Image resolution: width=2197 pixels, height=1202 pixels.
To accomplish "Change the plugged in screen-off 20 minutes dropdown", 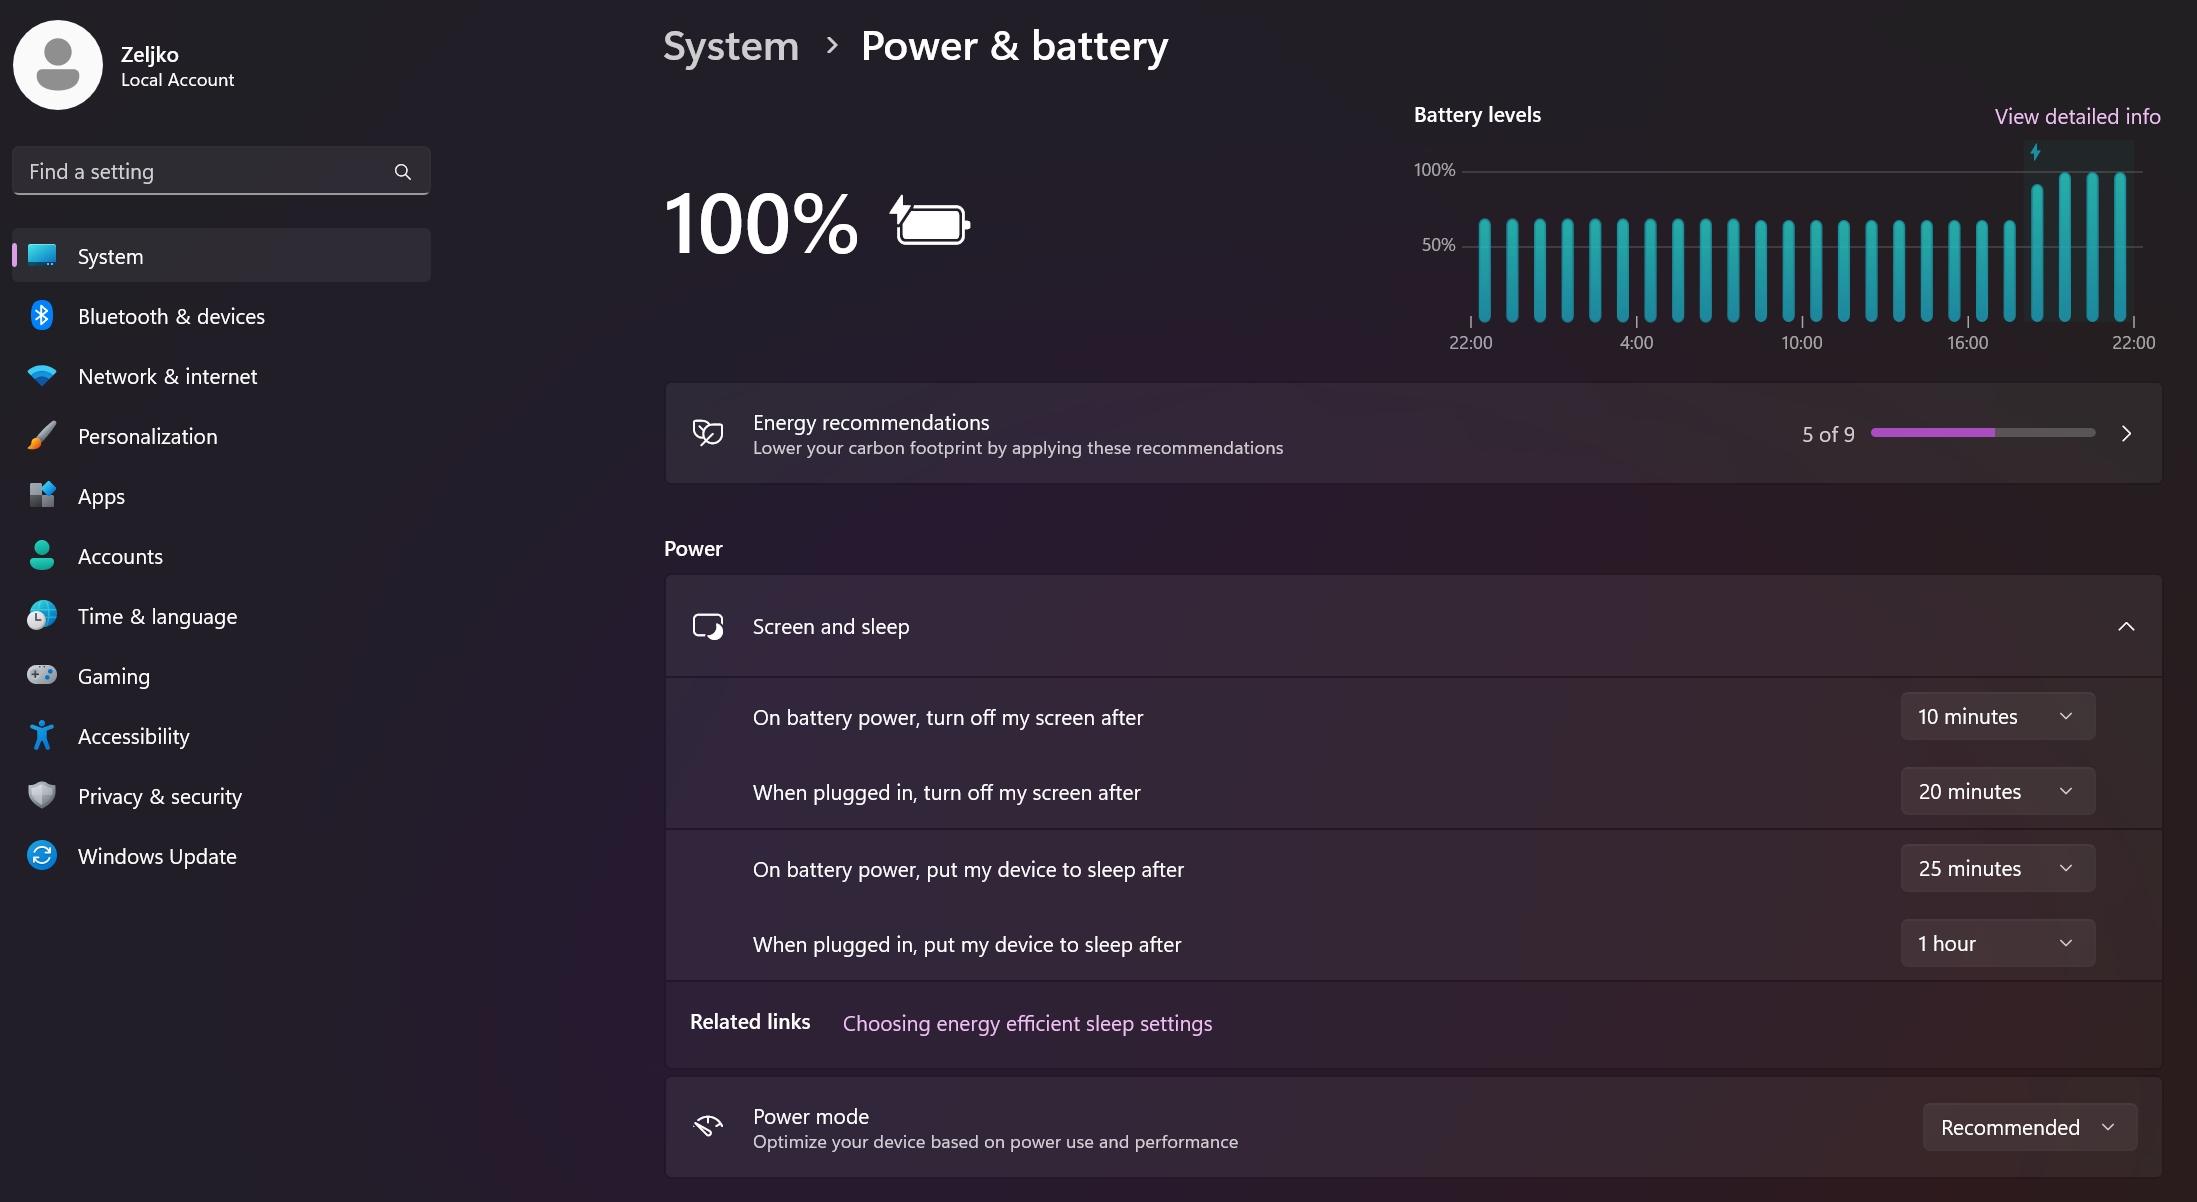I will tap(1997, 792).
